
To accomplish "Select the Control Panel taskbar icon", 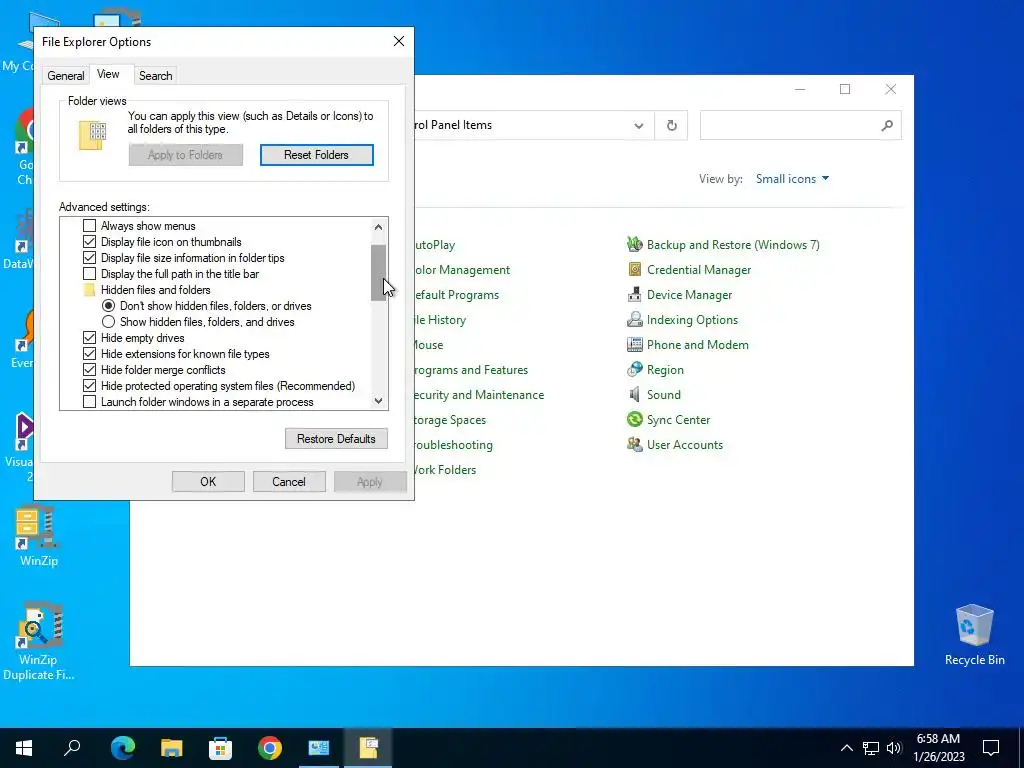I will coord(319,748).
